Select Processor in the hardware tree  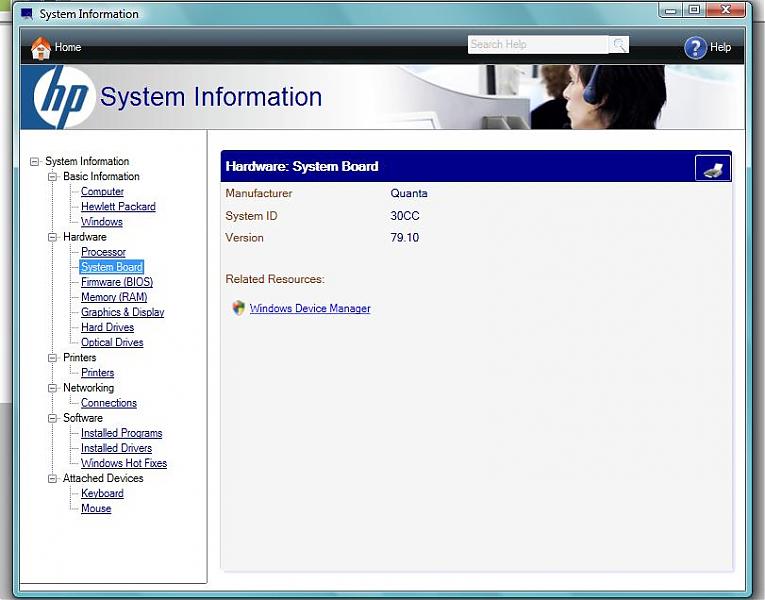[x=103, y=252]
